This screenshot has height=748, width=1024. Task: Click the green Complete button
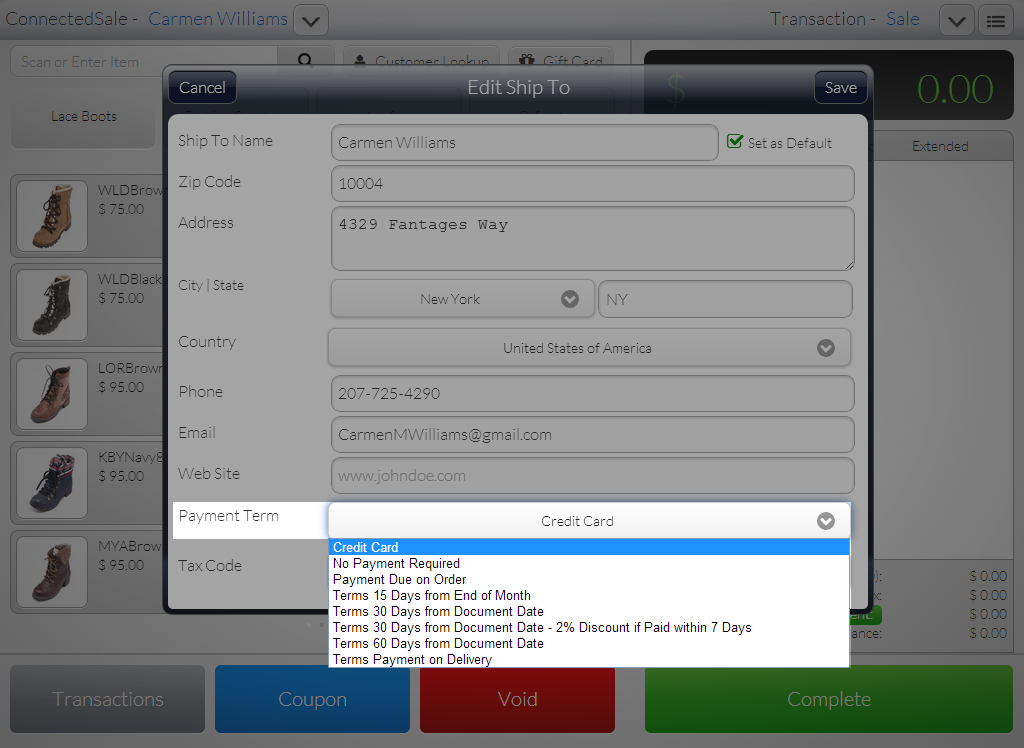pyautogui.click(x=829, y=699)
